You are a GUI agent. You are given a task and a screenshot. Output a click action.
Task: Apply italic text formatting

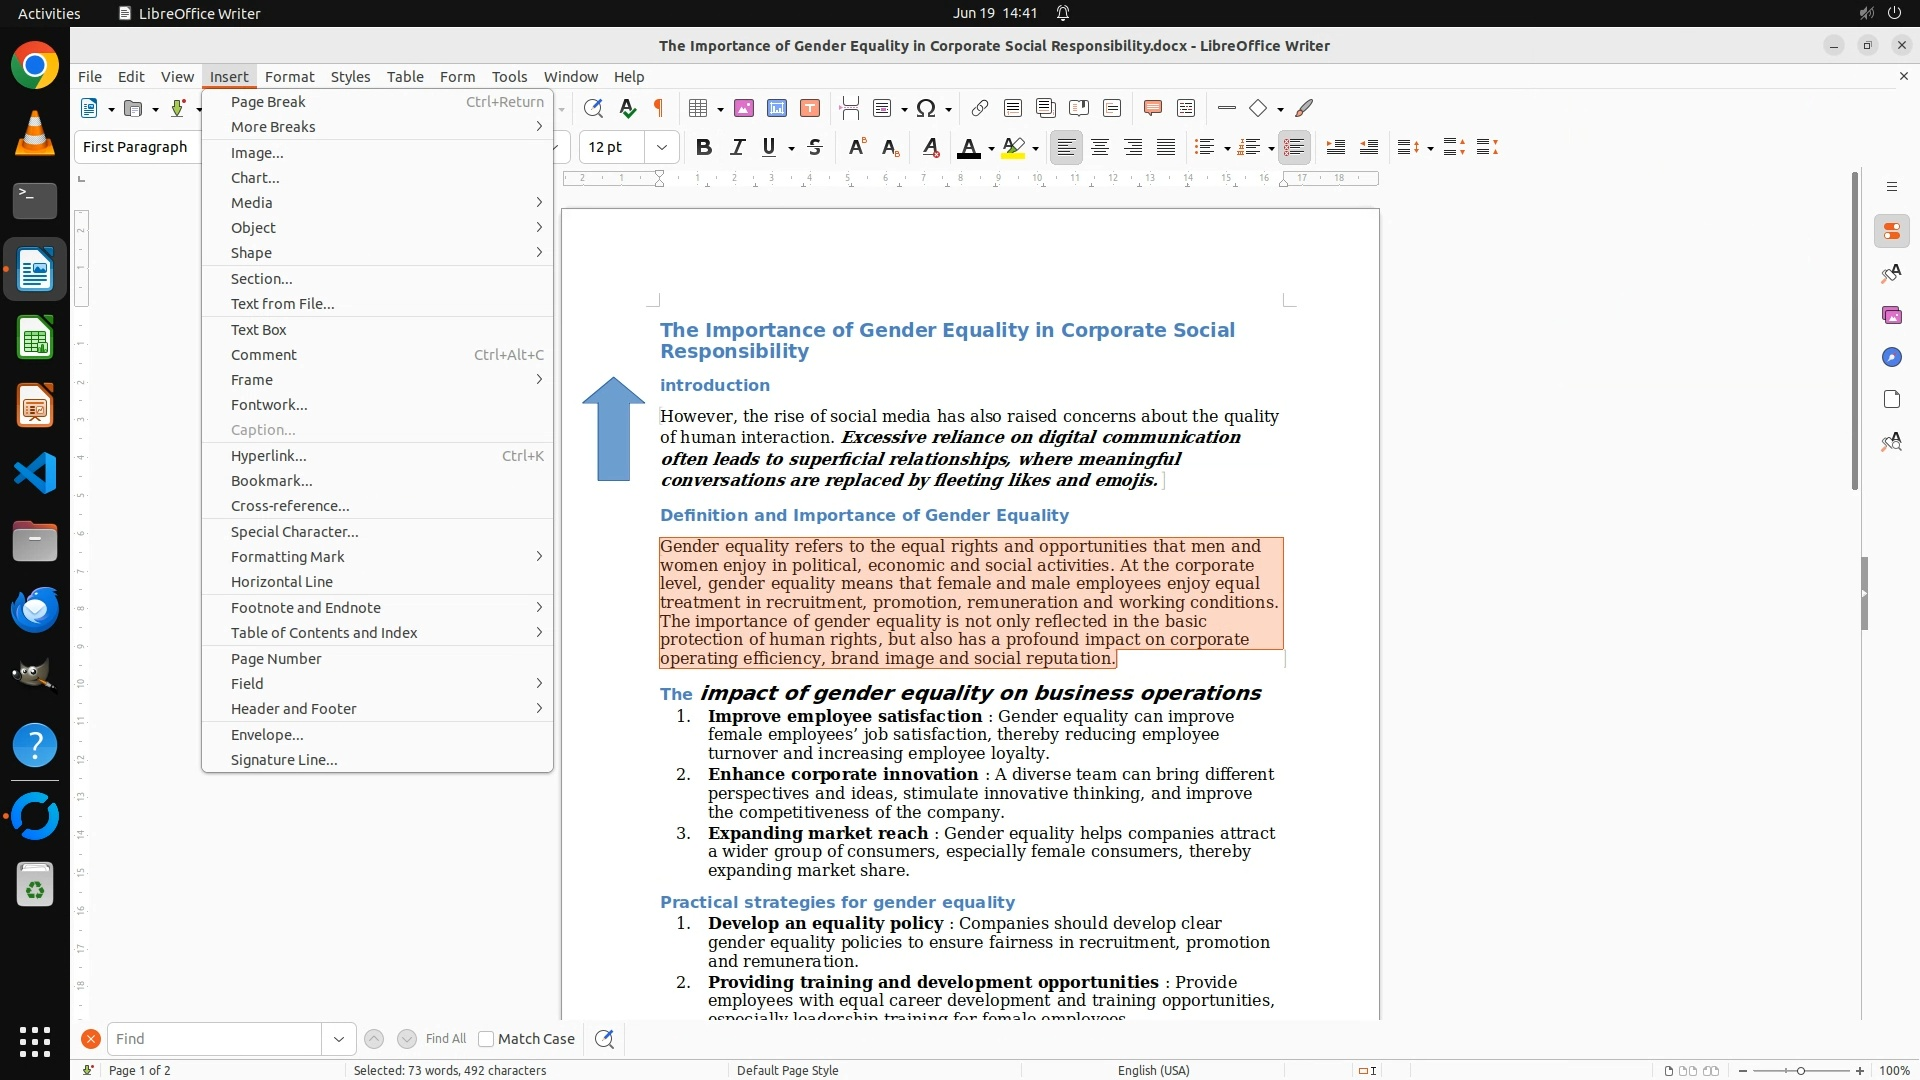point(737,147)
